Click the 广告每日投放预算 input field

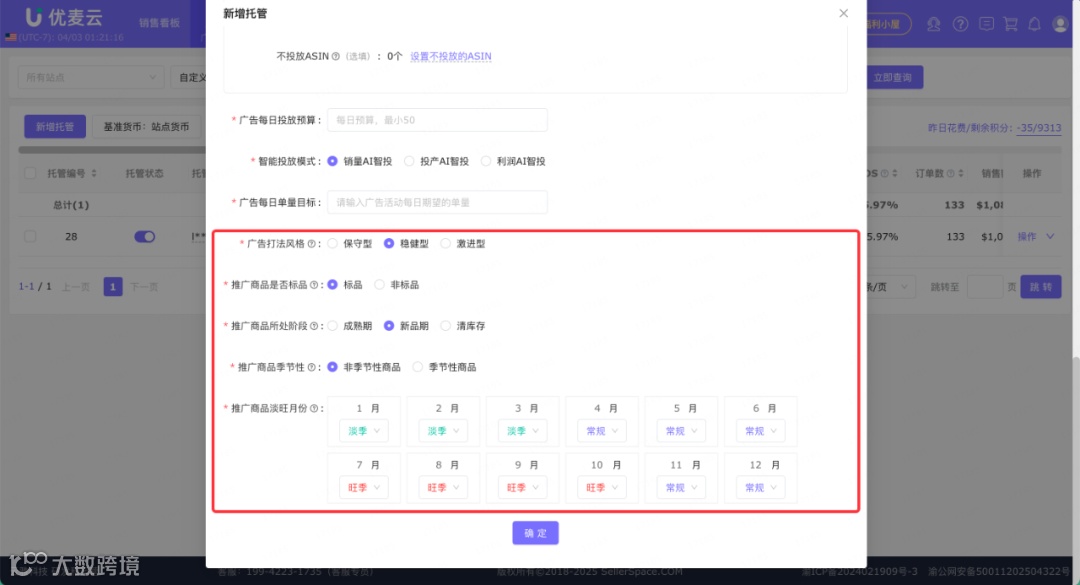[437, 119]
